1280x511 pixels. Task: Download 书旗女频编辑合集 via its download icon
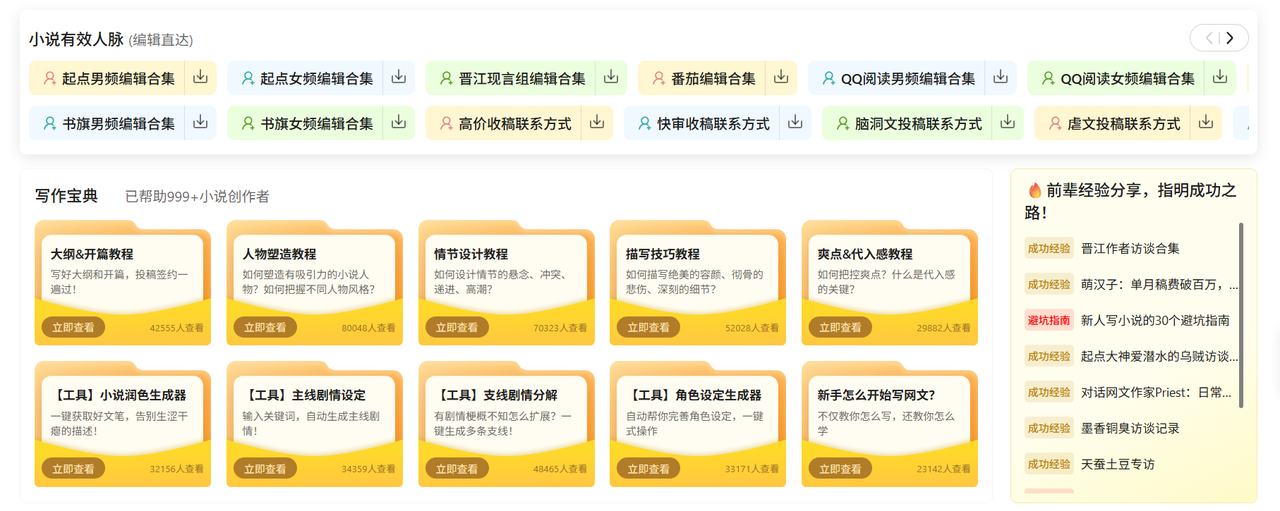[399, 122]
